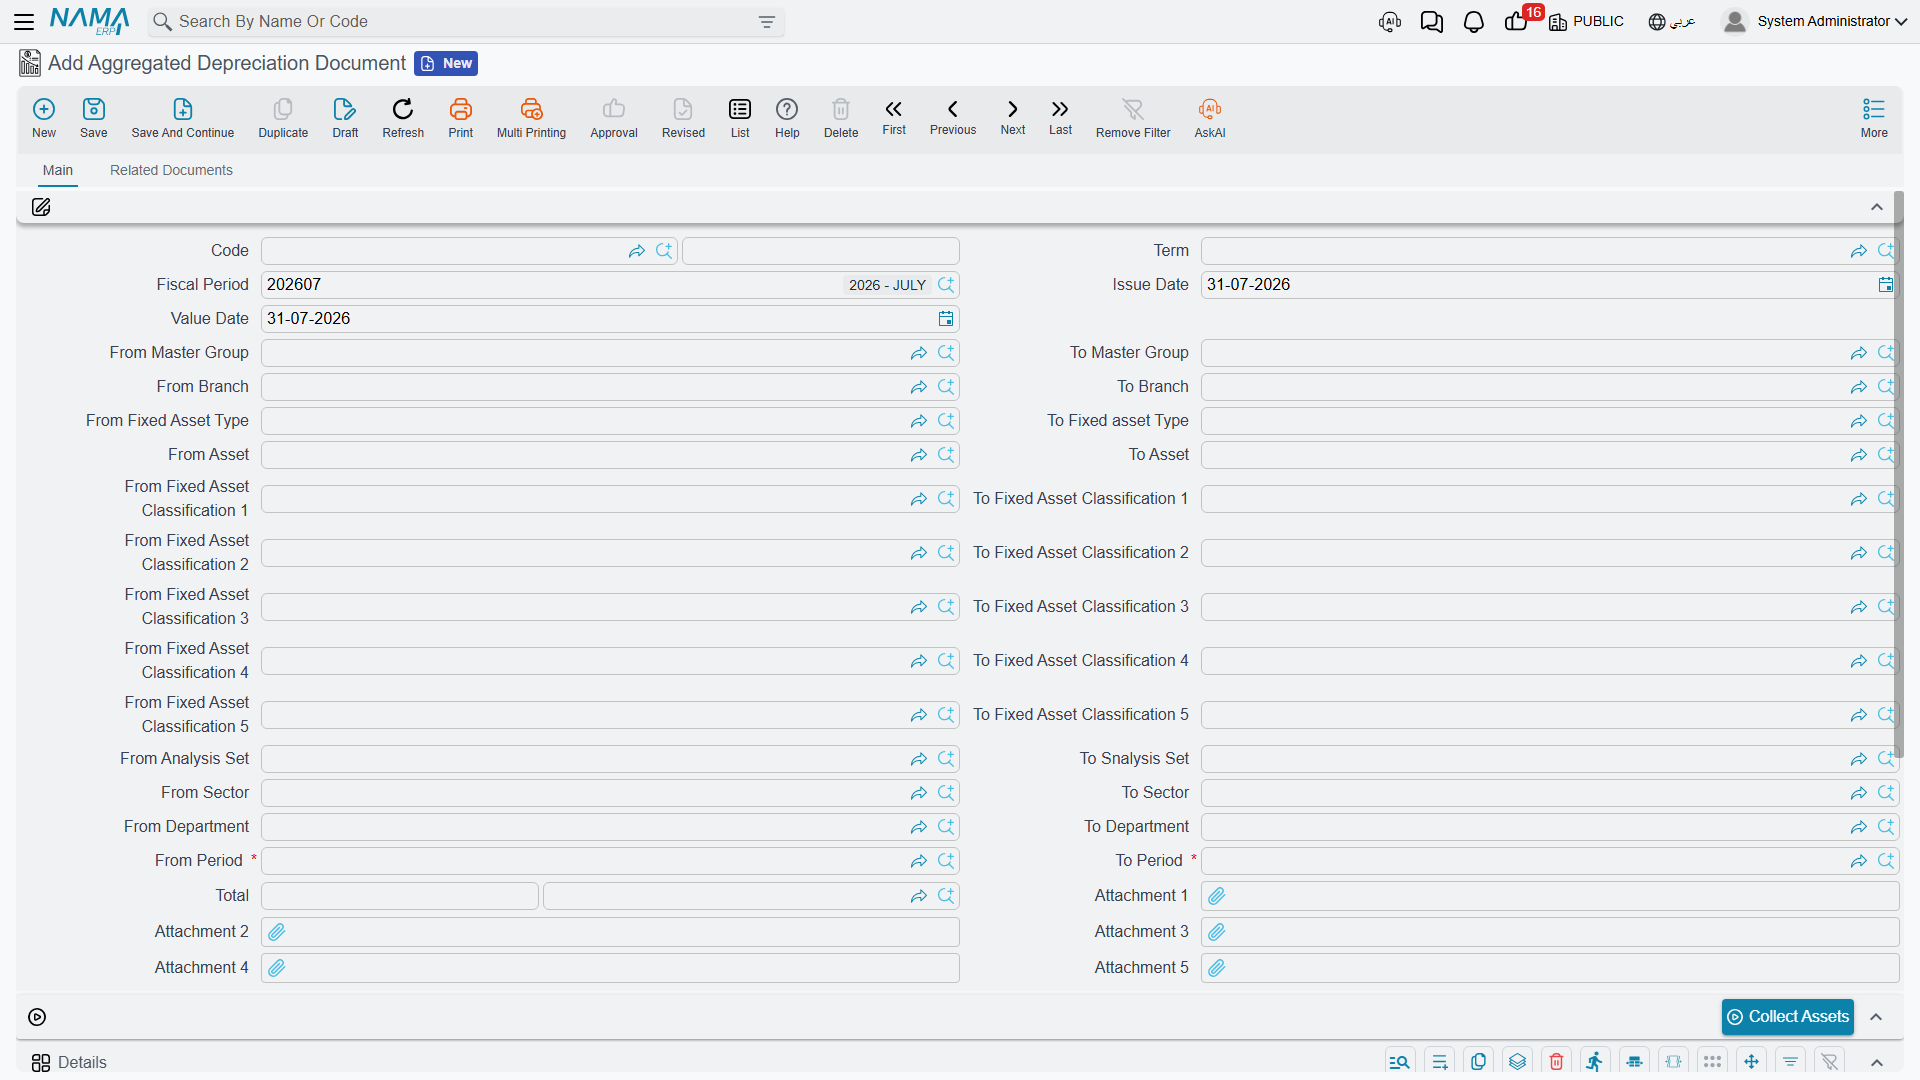Click the Revised toolbar icon

click(683, 118)
